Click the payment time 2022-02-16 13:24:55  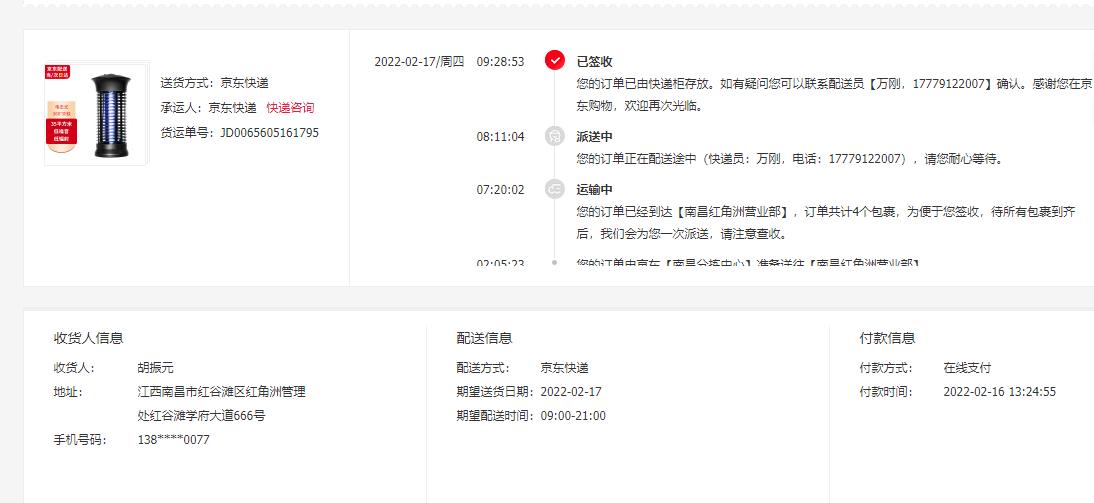[x=999, y=392]
